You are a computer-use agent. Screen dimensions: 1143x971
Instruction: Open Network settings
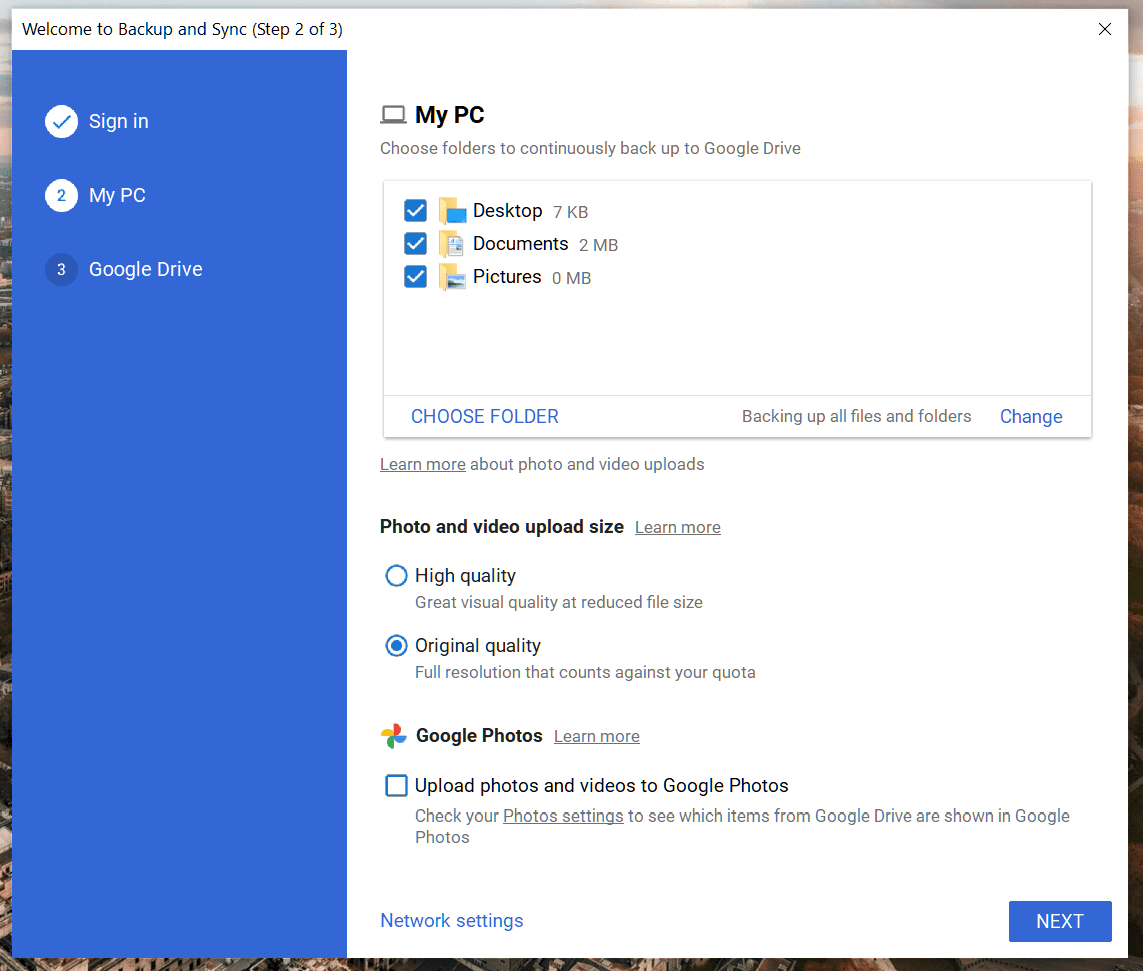[452, 921]
